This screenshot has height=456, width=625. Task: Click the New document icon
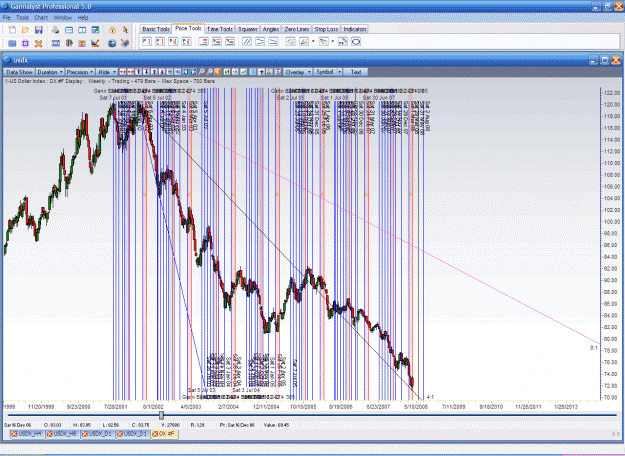pyautogui.click(x=12, y=30)
